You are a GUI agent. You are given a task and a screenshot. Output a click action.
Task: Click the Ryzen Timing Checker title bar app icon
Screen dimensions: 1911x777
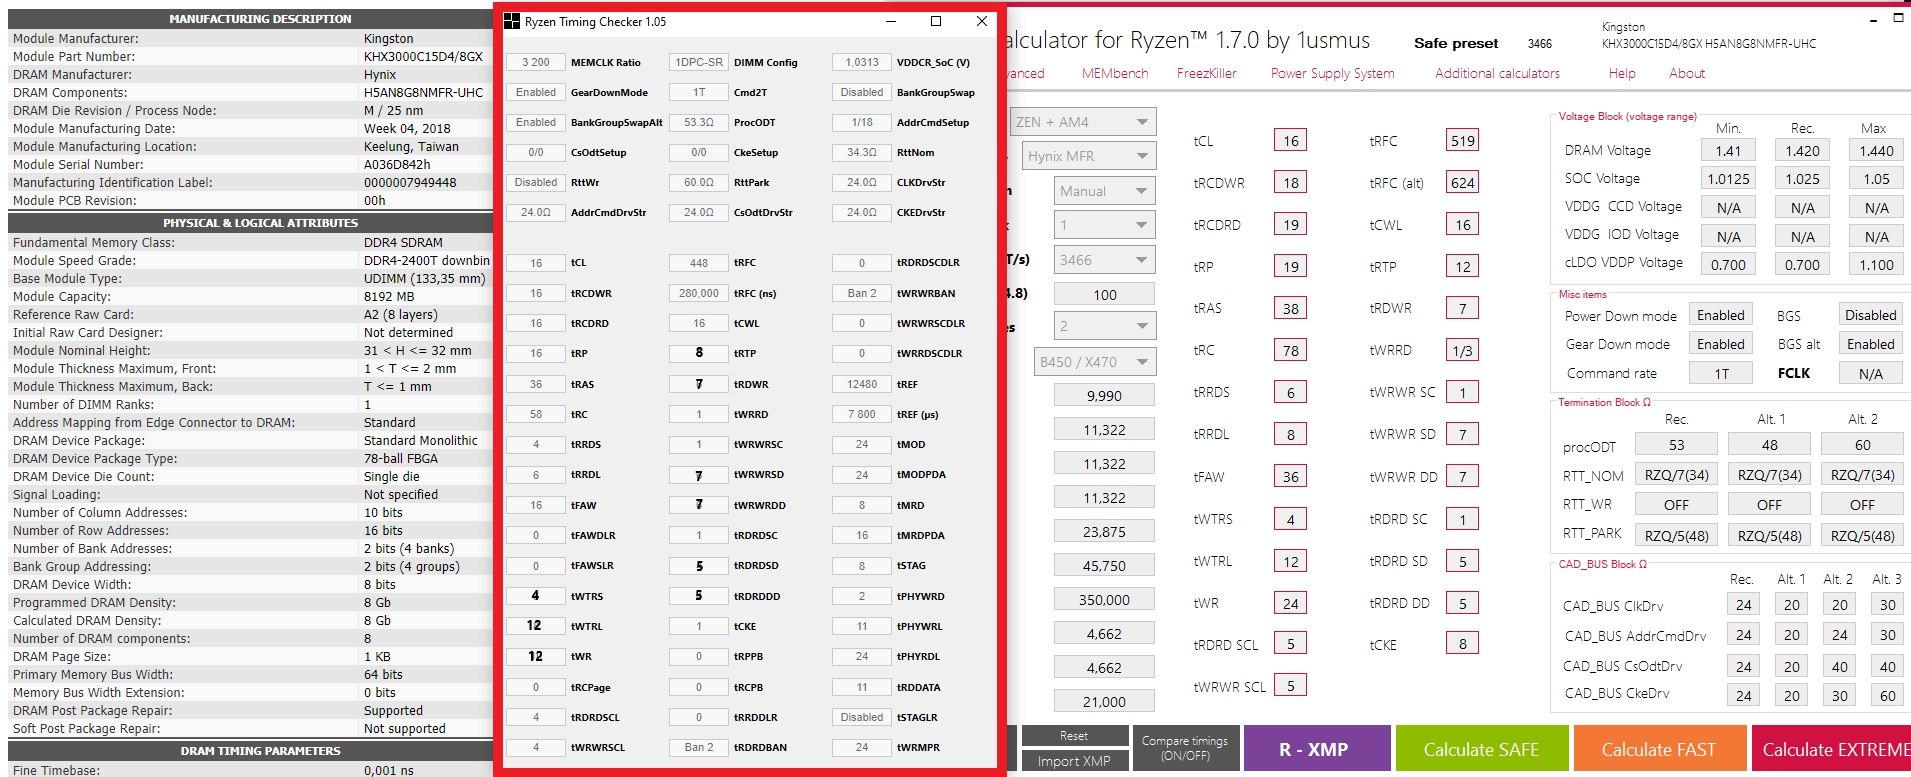pos(512,21)
